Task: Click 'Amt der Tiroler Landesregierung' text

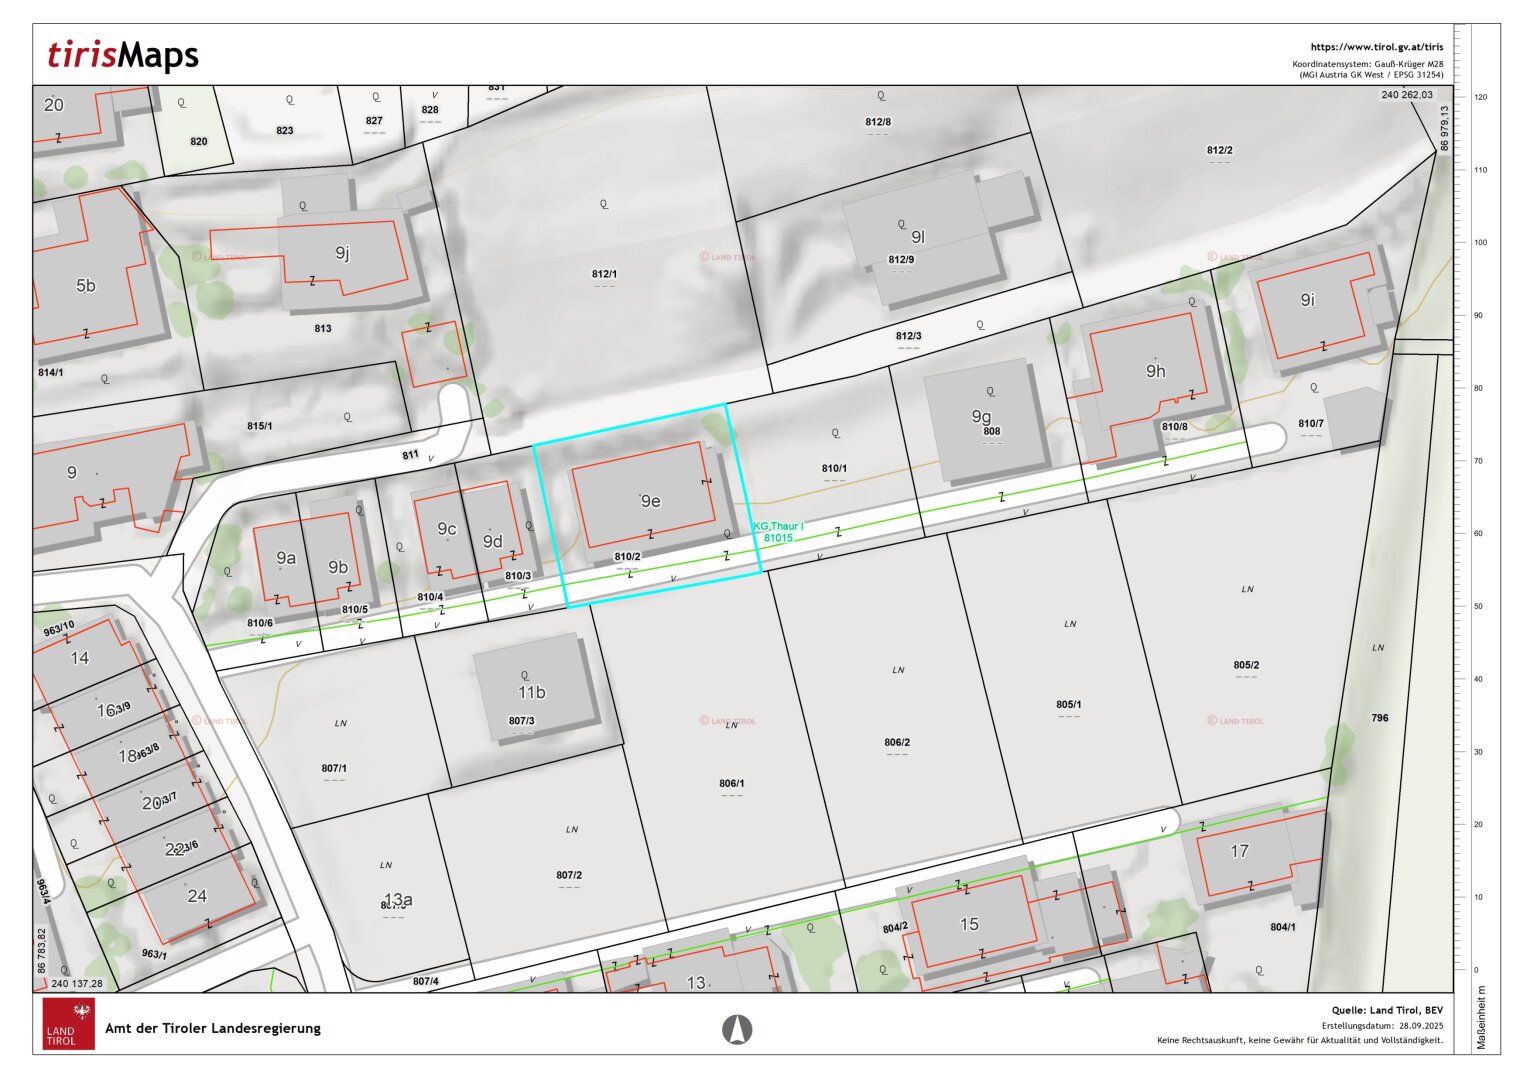Action: coord(213,1028)
